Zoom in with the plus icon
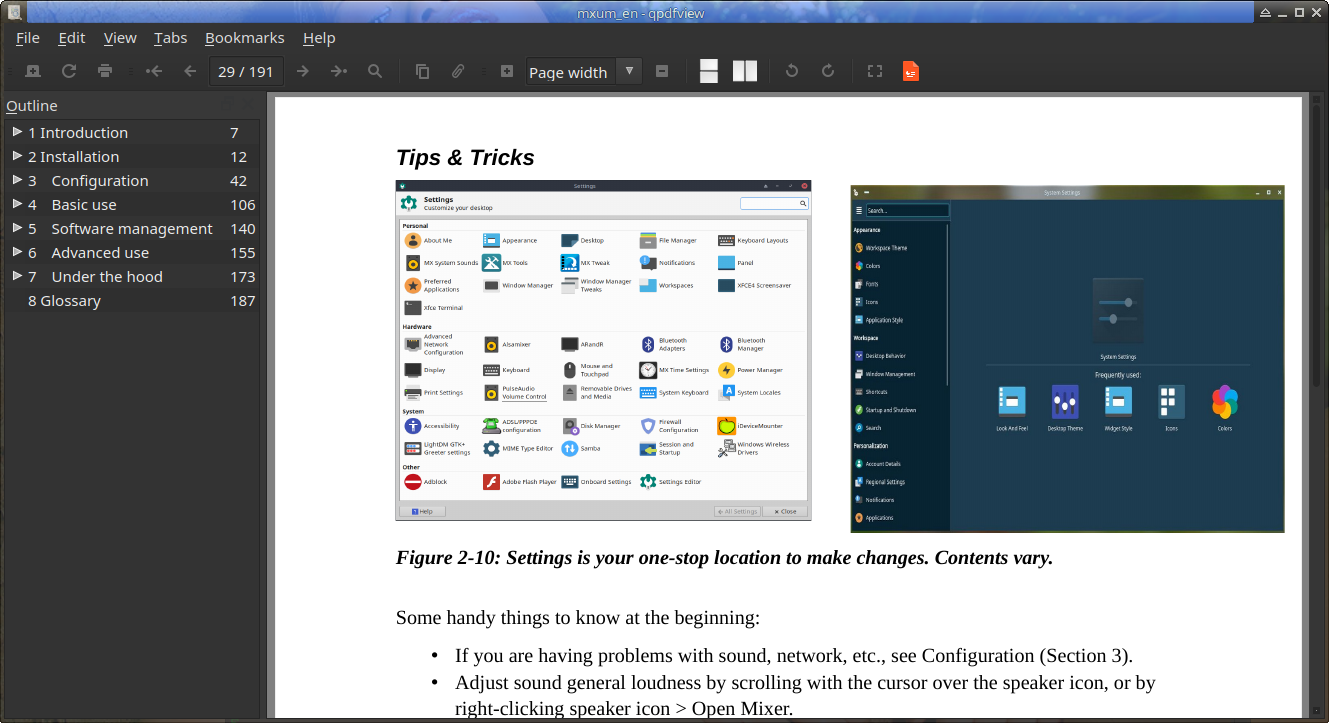1329x723 pixels. [x=507, y=71]
